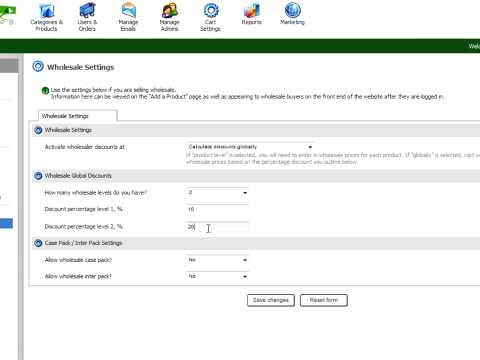
Task: Click the 'Allow wholesale case pack?' label
Action: pyautogui.click(x=78, y=260)
